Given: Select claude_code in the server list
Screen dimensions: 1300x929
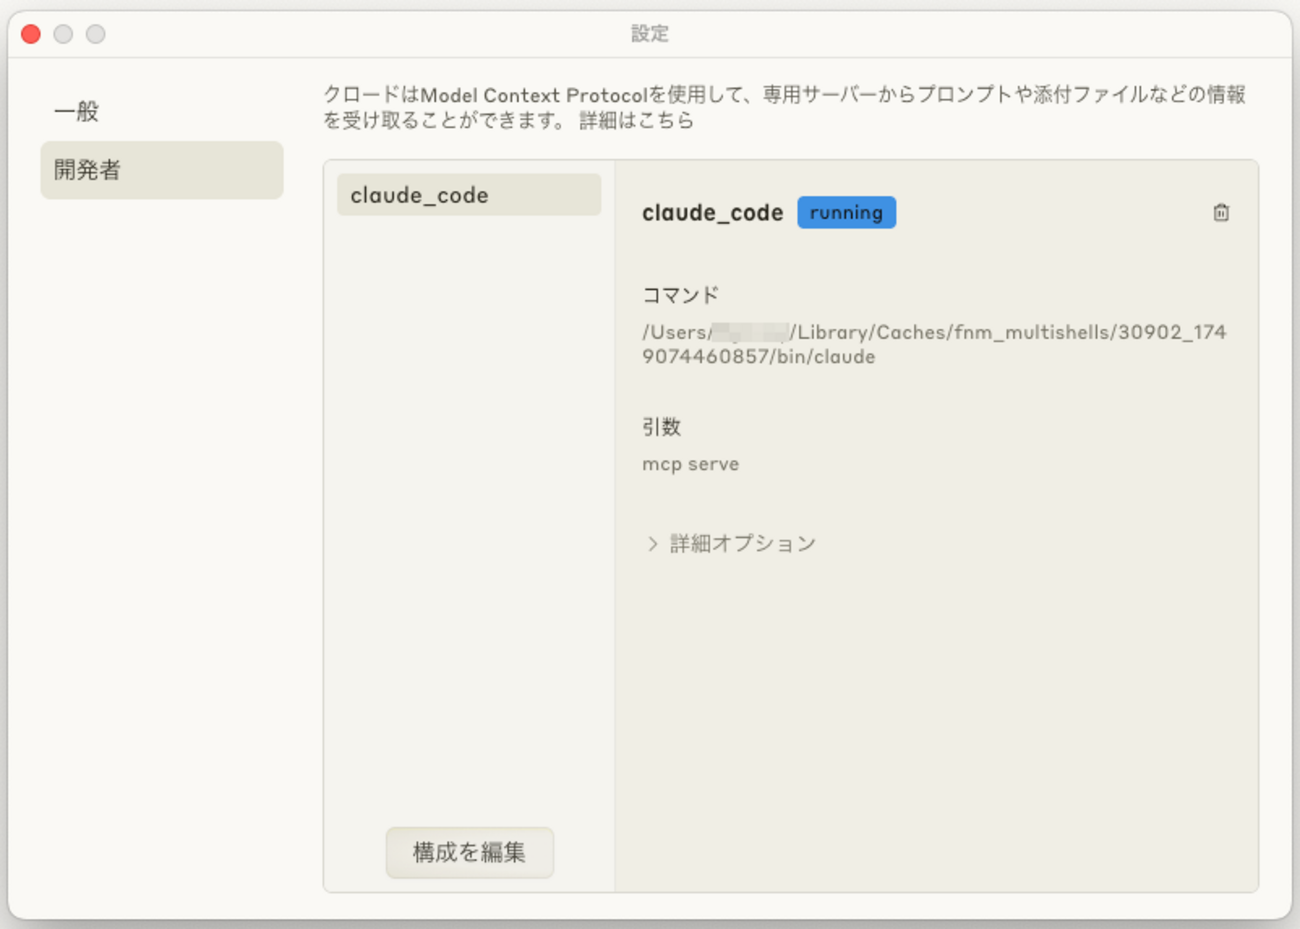Looking at the screenshot, I should [x=469, y=195].
